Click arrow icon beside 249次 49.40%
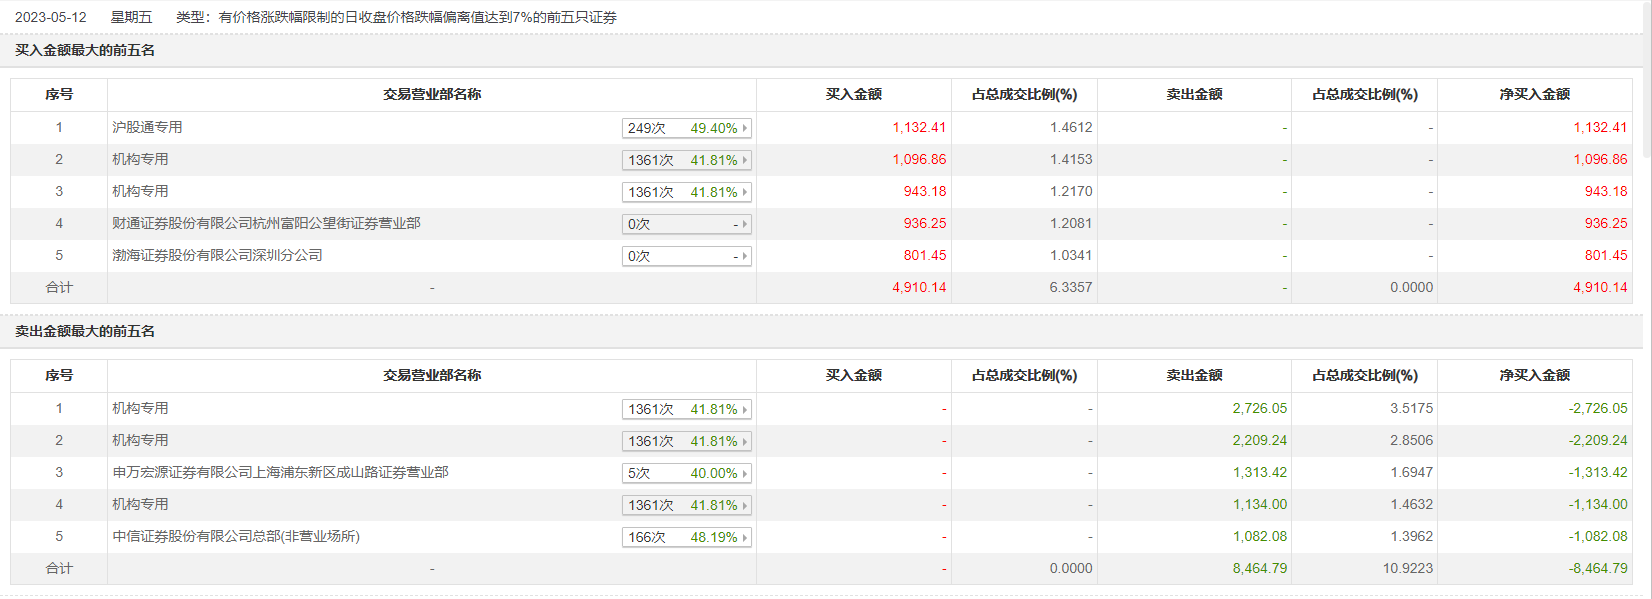This screenshot has height=599, width=1652. [x=745, y=128]
